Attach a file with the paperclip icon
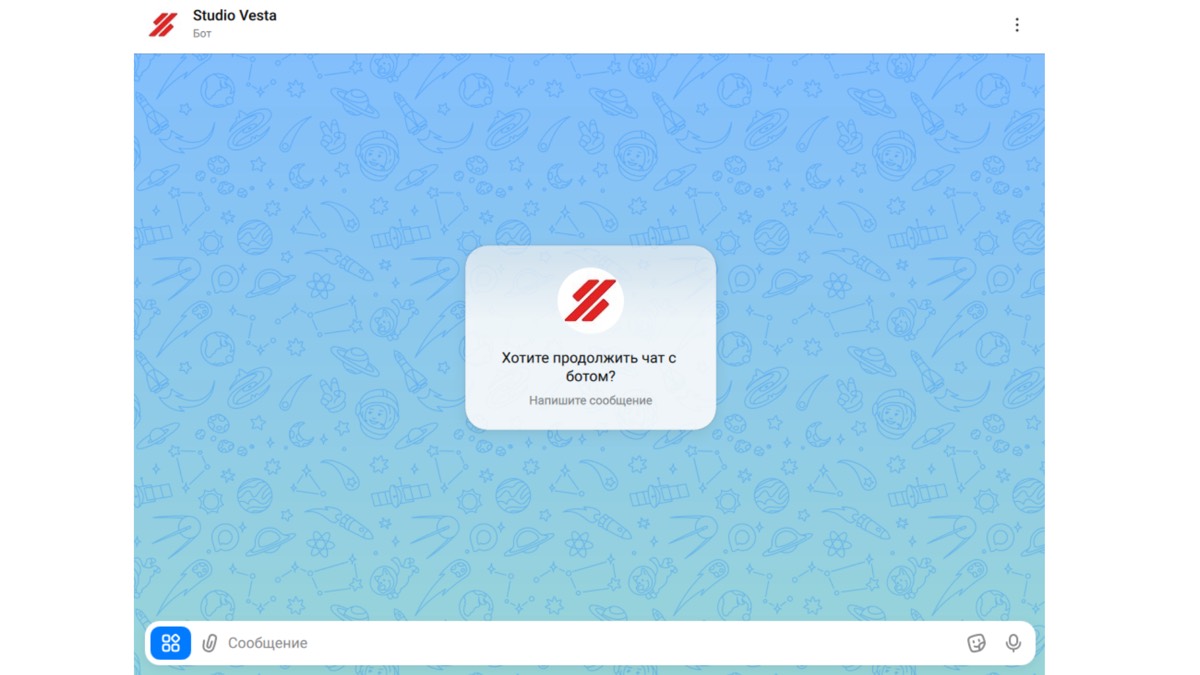Screen dimensions: 1200x675 point(209,643)
